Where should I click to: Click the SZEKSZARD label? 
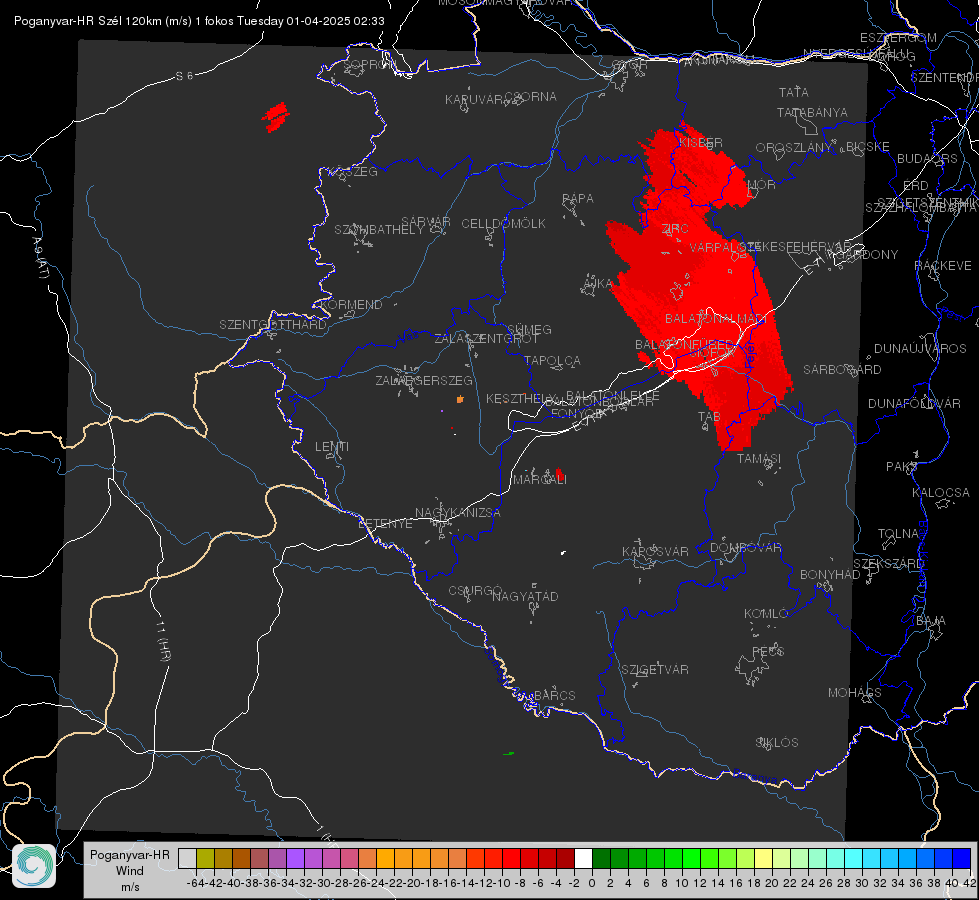[887, 564]
